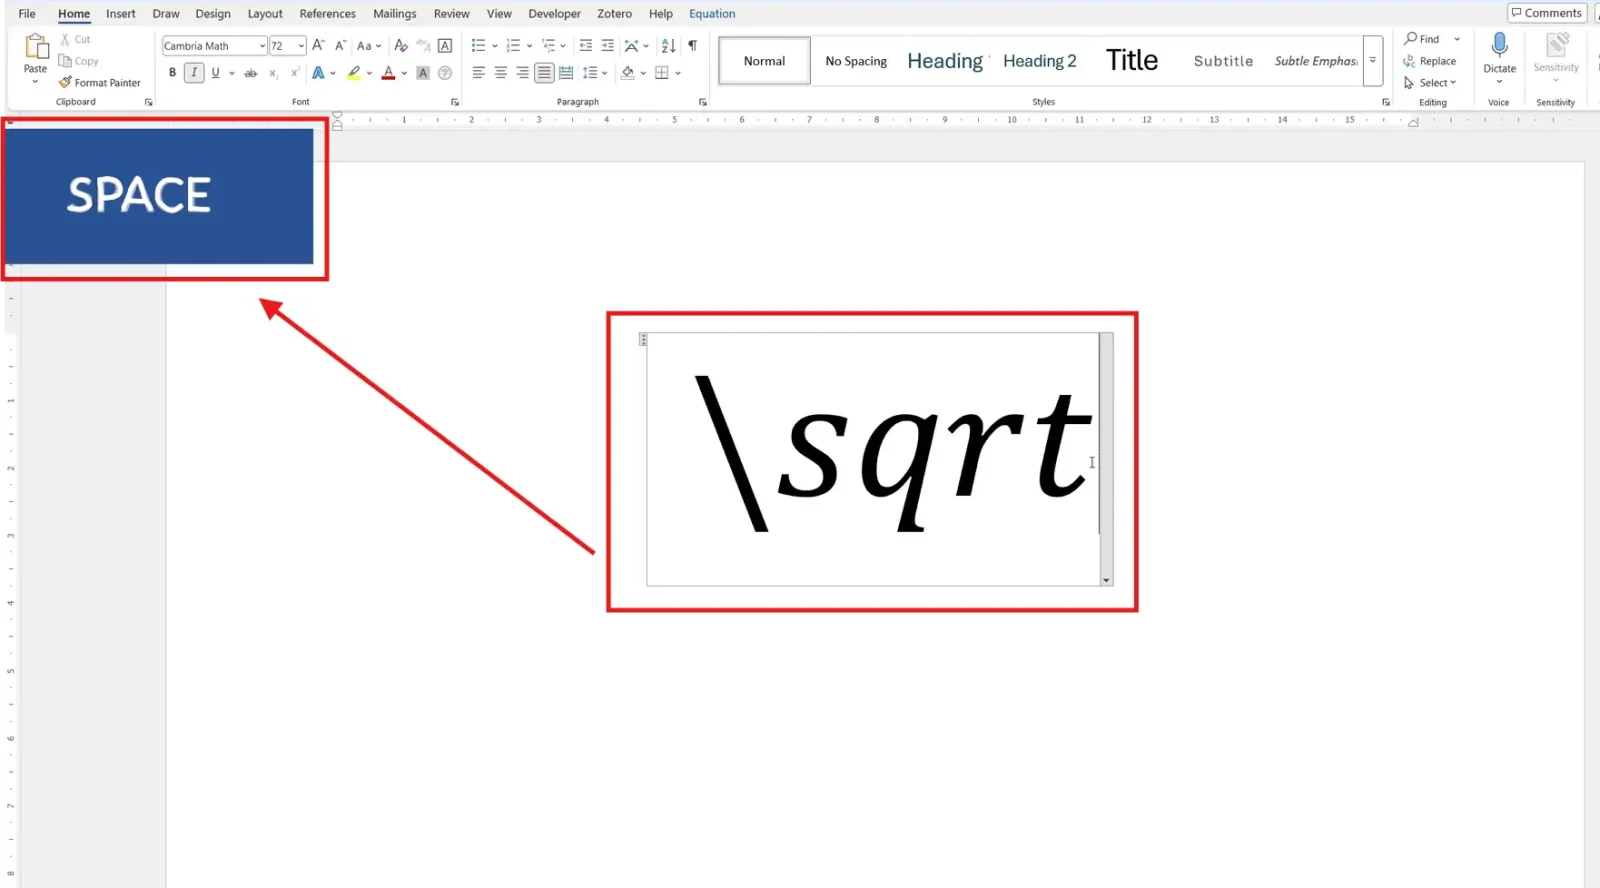Sort text with the A-Z sort icon
Viewport: 1600px width, 888px height.
[x=669, y=45]
